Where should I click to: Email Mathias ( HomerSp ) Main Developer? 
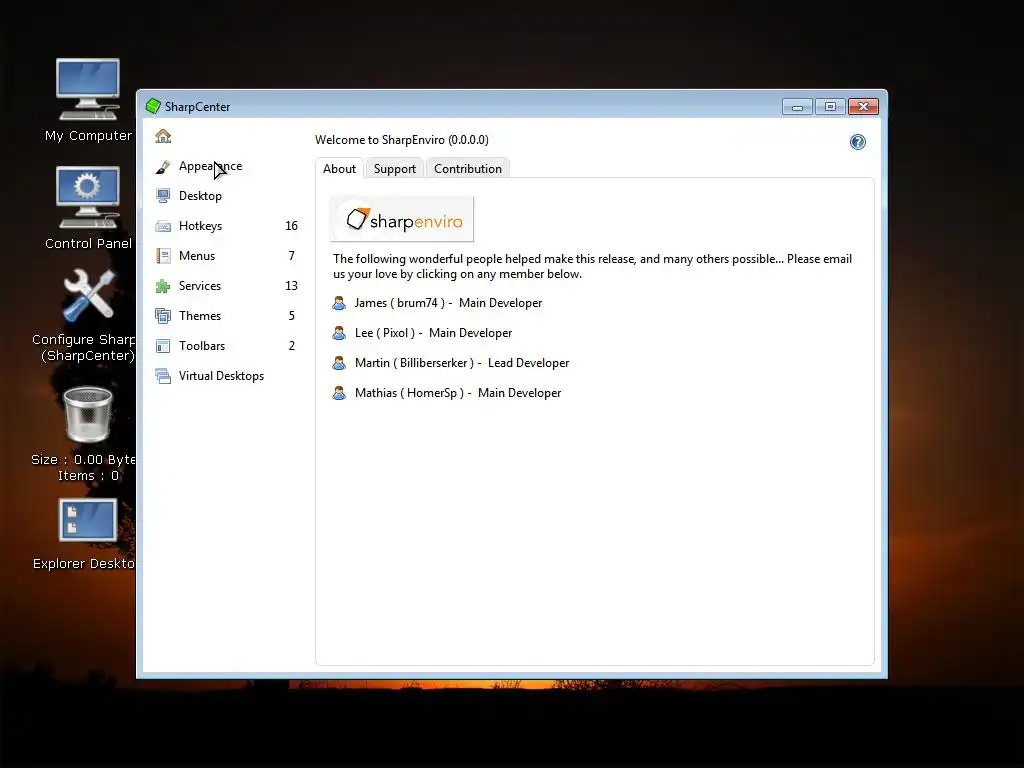pyautogui.click(x=458, y=393)
